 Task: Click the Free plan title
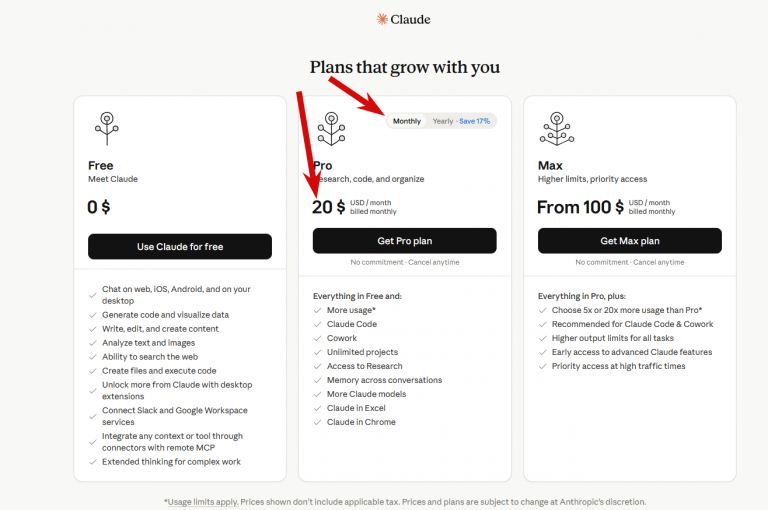click(100, 166)
